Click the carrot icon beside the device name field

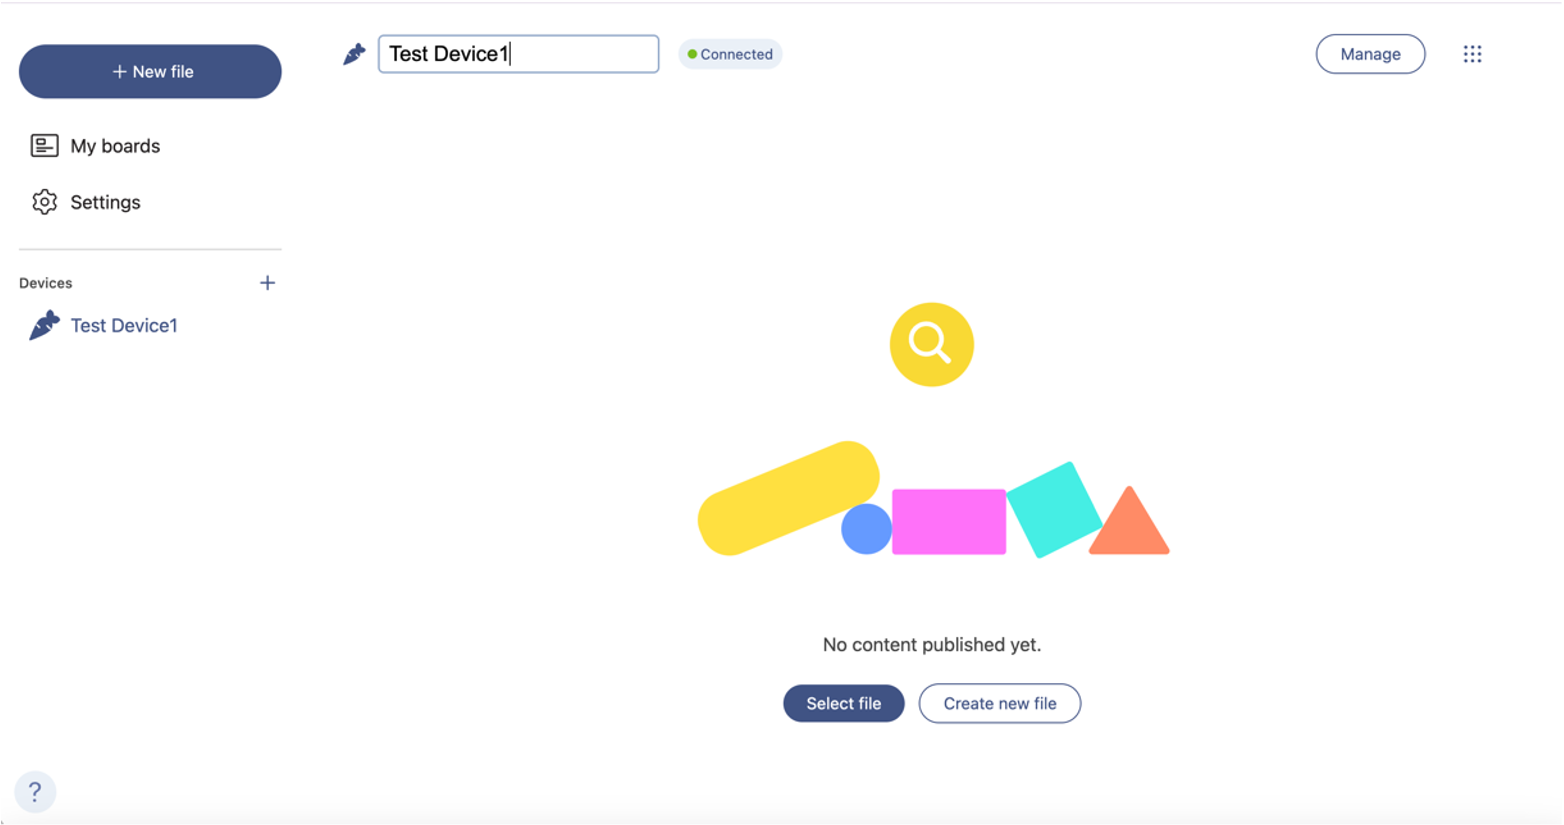[x=354, y=54]
